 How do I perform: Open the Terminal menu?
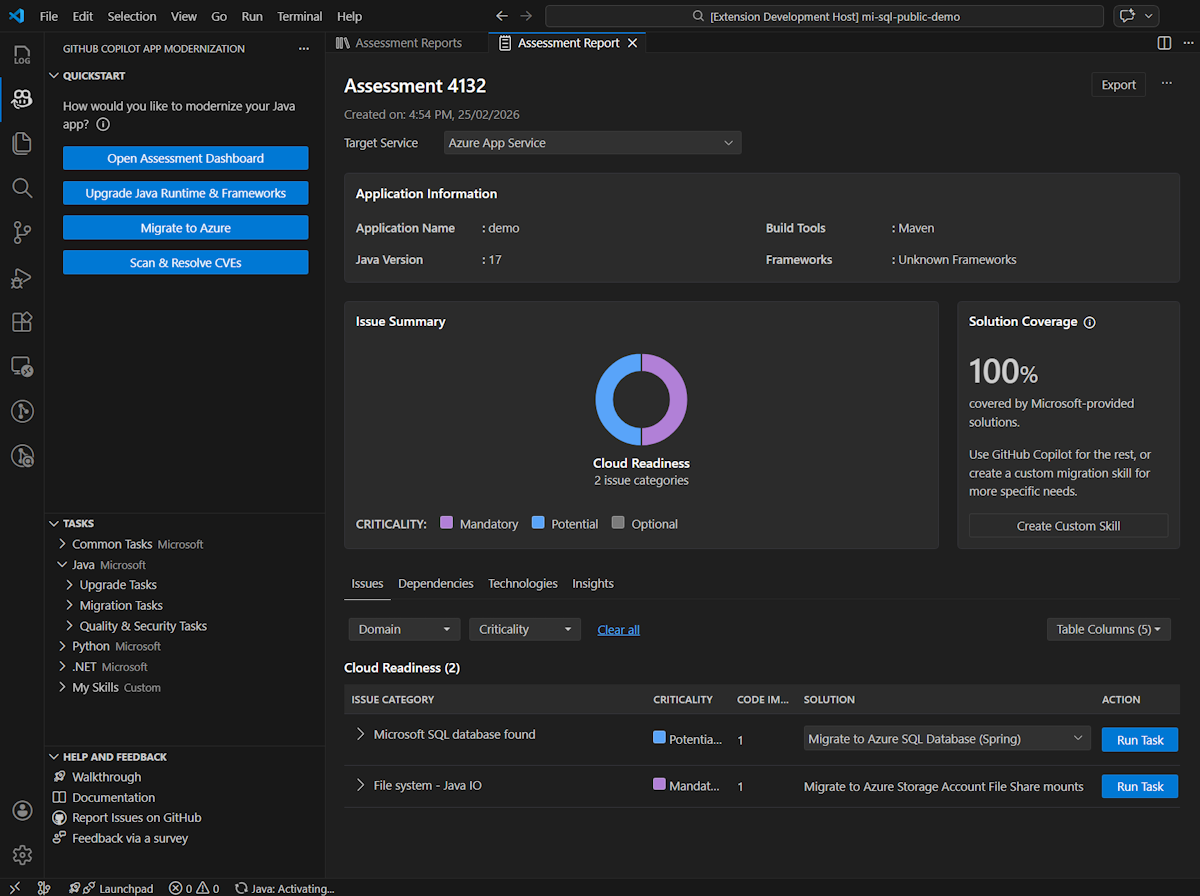coord(299,16)
